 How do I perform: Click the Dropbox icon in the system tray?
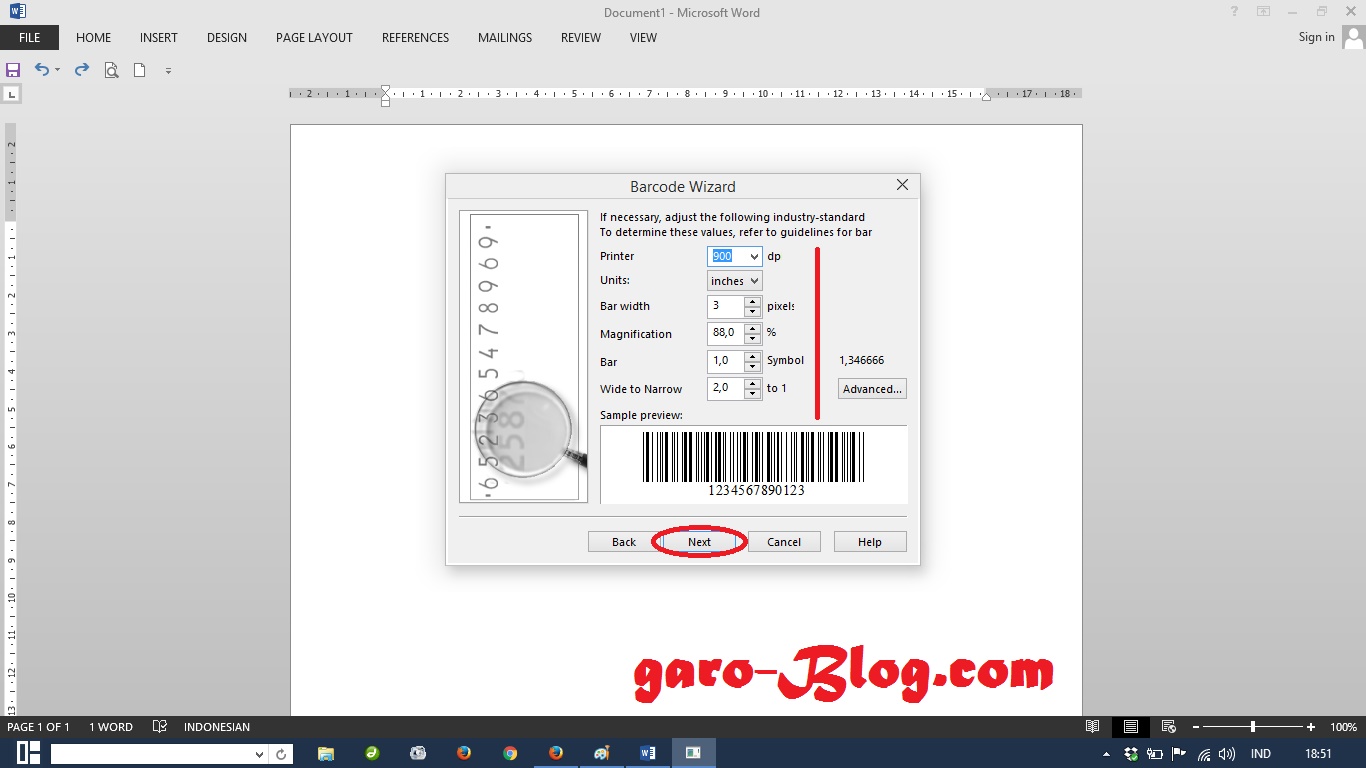tap(1130, 753)
